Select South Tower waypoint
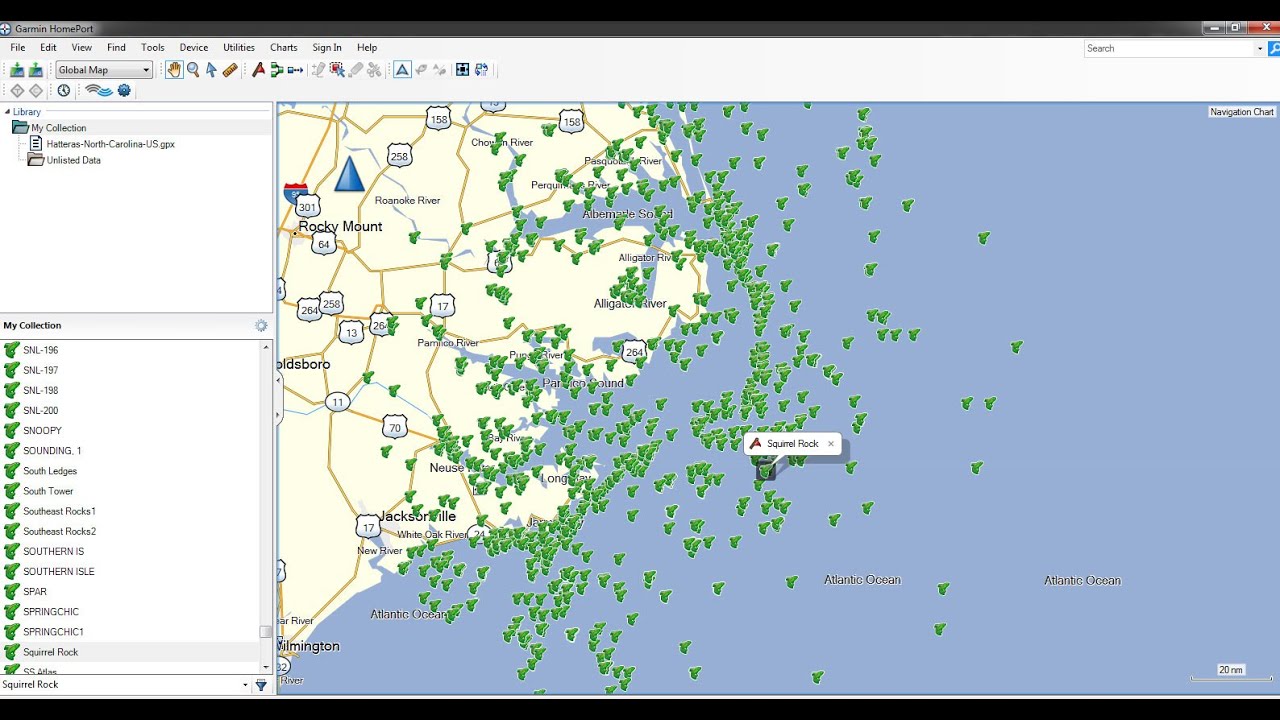Screen dimensions: 1280x720 pos(130,491)
